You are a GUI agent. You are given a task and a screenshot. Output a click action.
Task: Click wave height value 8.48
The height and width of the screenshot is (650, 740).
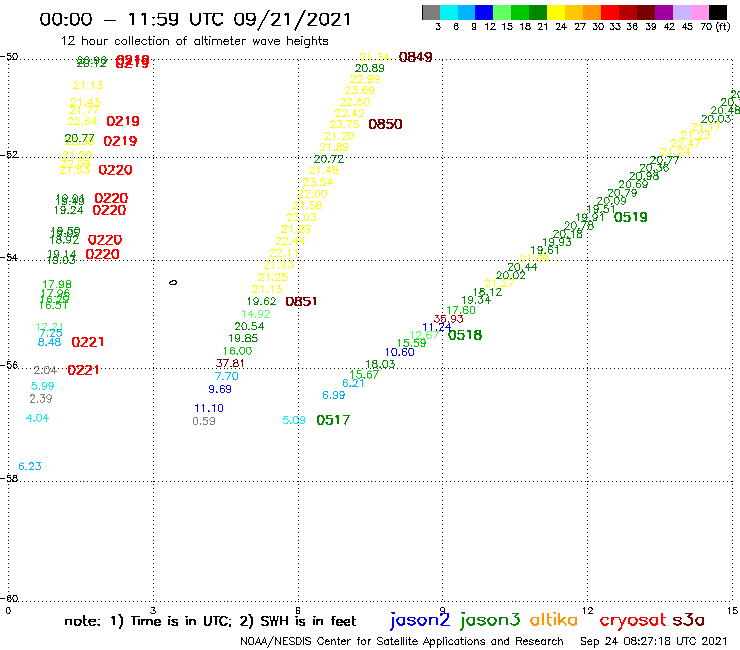50,342
